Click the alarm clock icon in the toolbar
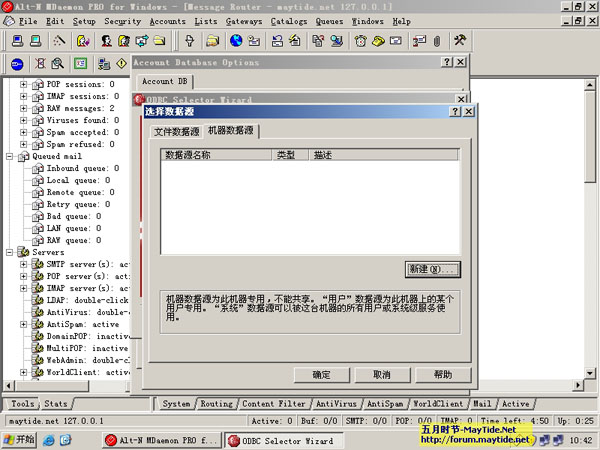The image size is (600, 450). pyautogui.click(x=360, y=41)
